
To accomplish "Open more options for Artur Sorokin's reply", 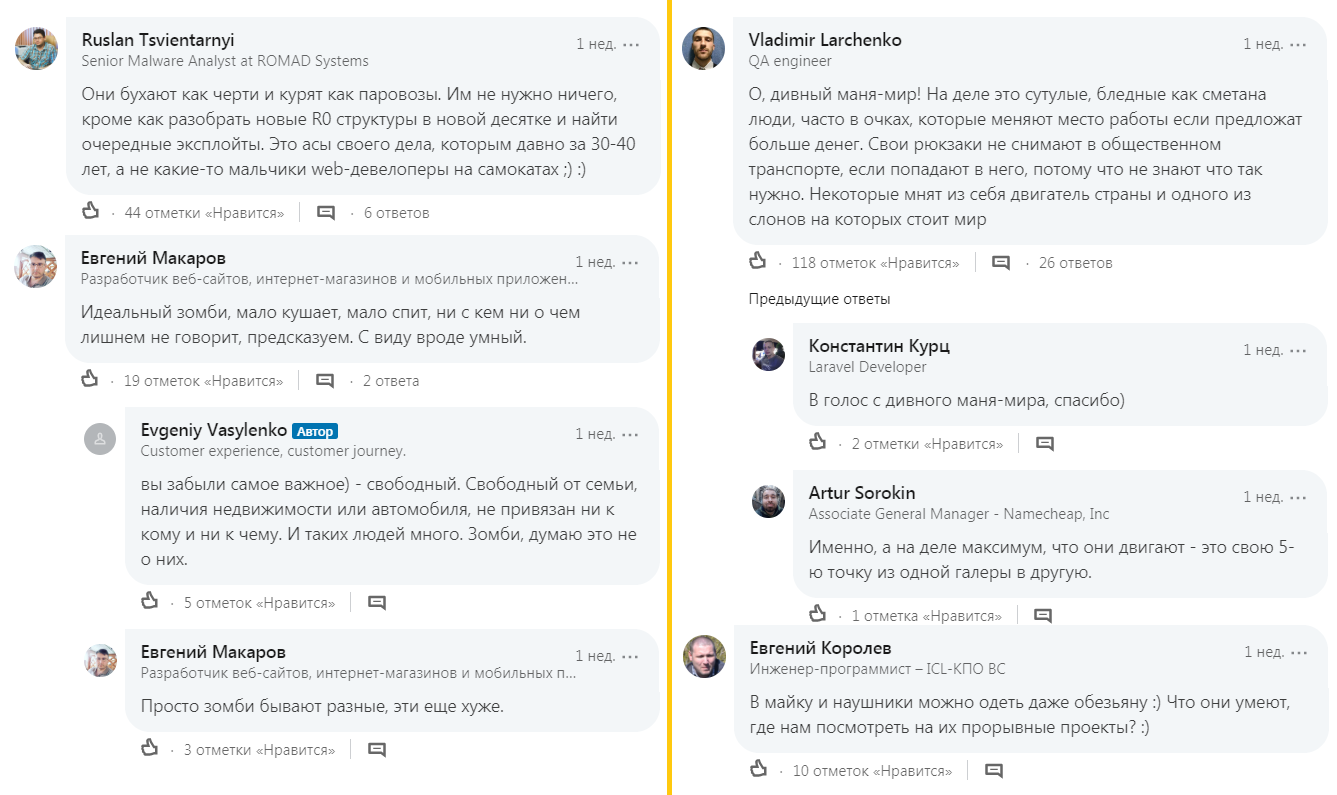I will 1297,498.
